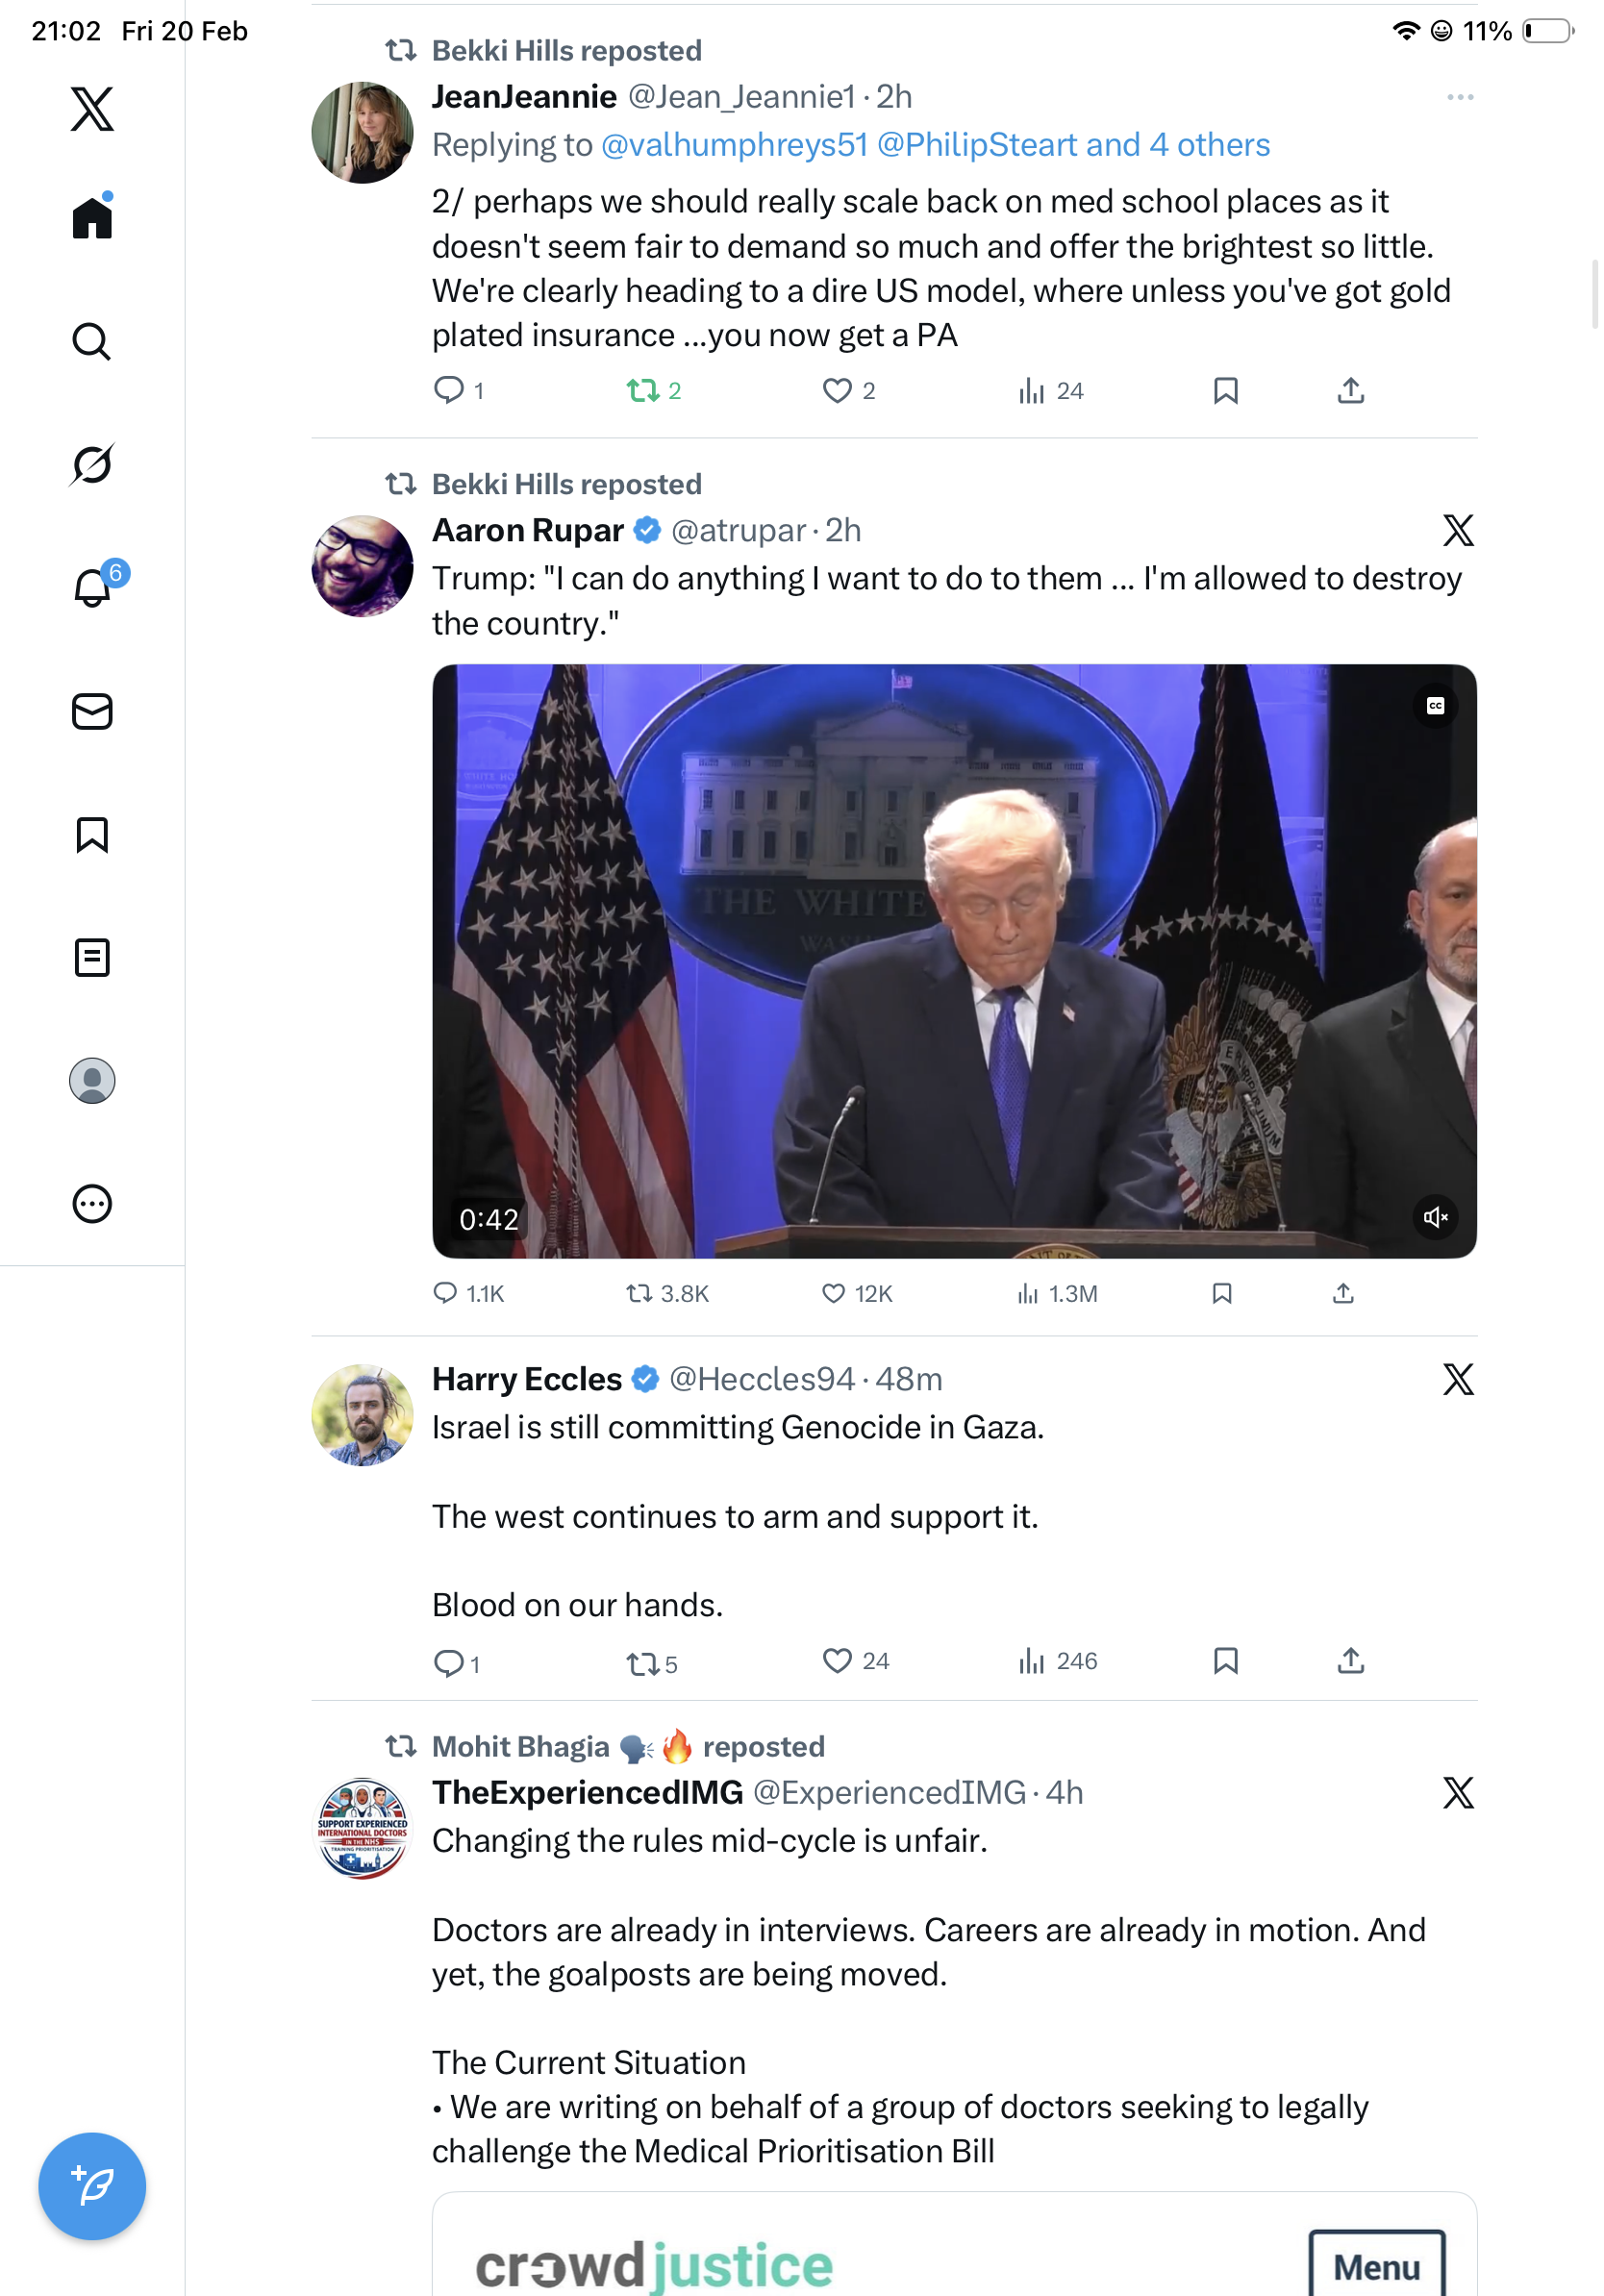Play the Trump press conference video
The height and width of the screenshot is (2296, 1604).
(954, 960)
